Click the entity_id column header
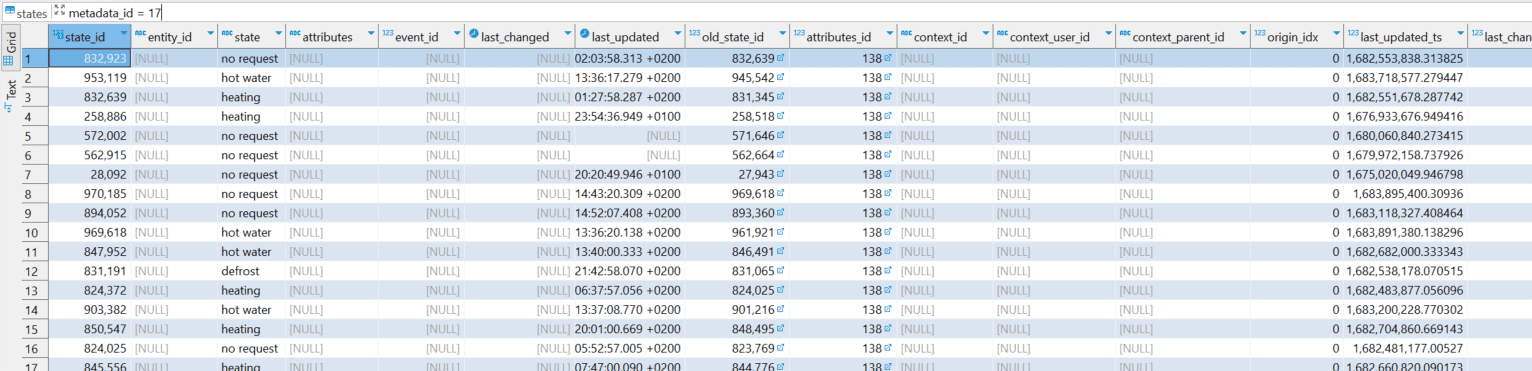This screenshot has width=1532, height=371. coord(174,37)
